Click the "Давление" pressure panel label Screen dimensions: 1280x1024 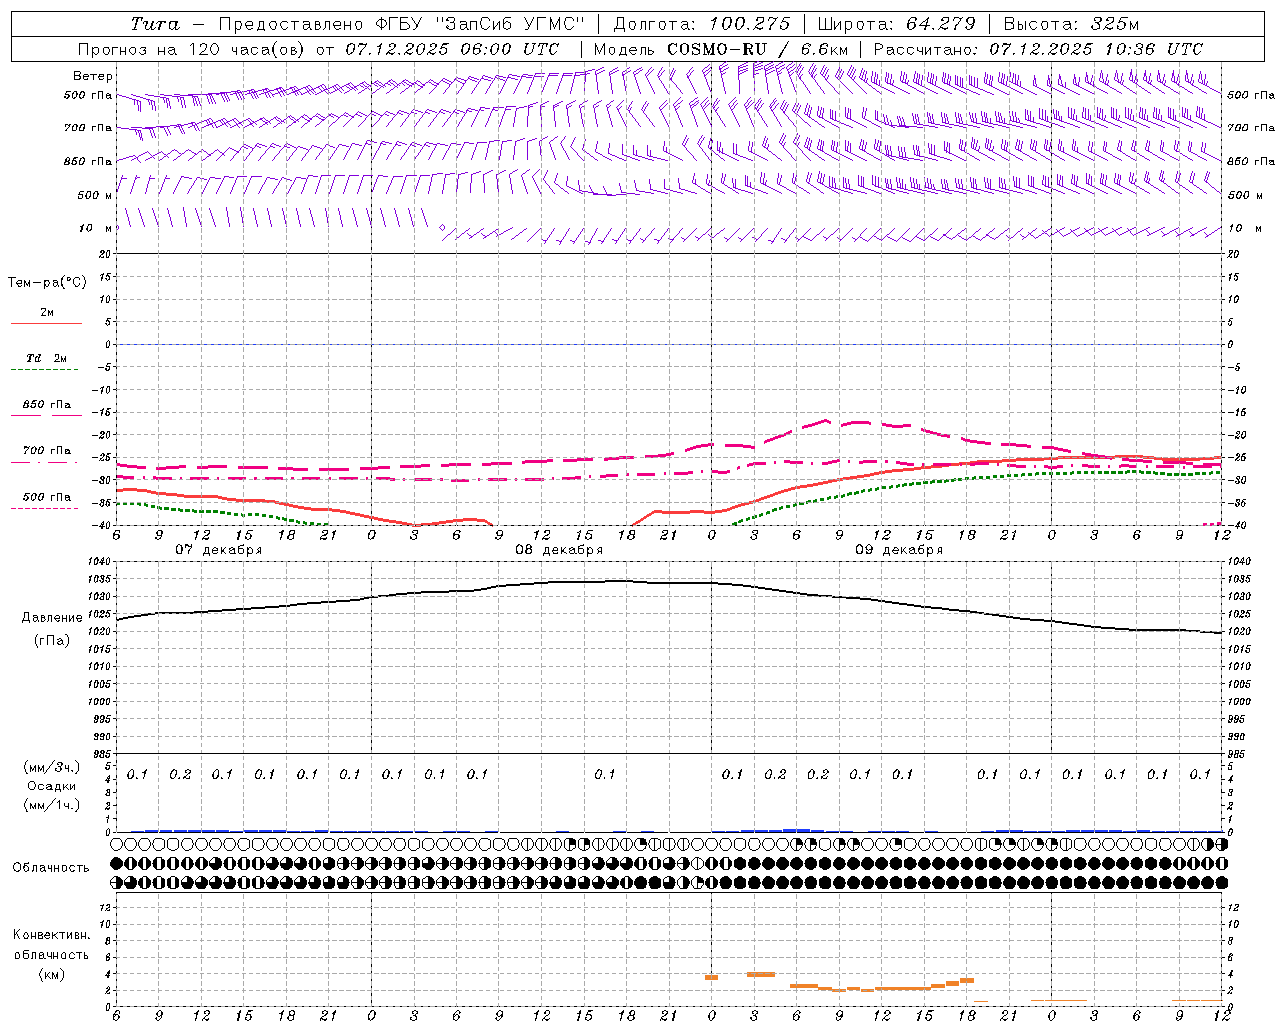click(x=52, y=618)
